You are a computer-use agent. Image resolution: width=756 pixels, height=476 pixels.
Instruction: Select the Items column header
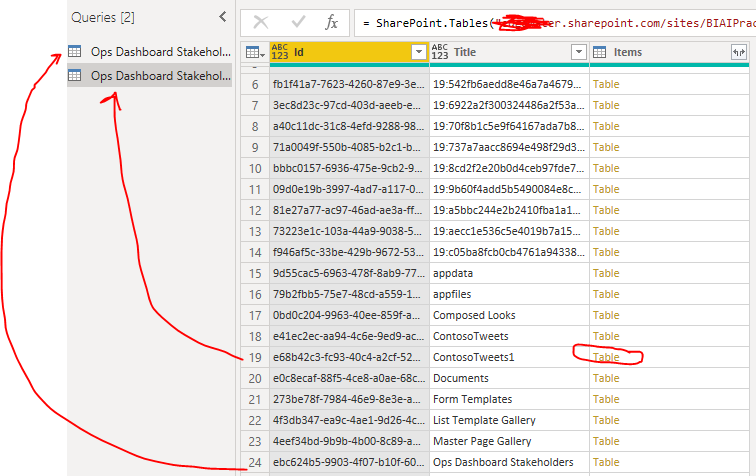pos(669,52)
